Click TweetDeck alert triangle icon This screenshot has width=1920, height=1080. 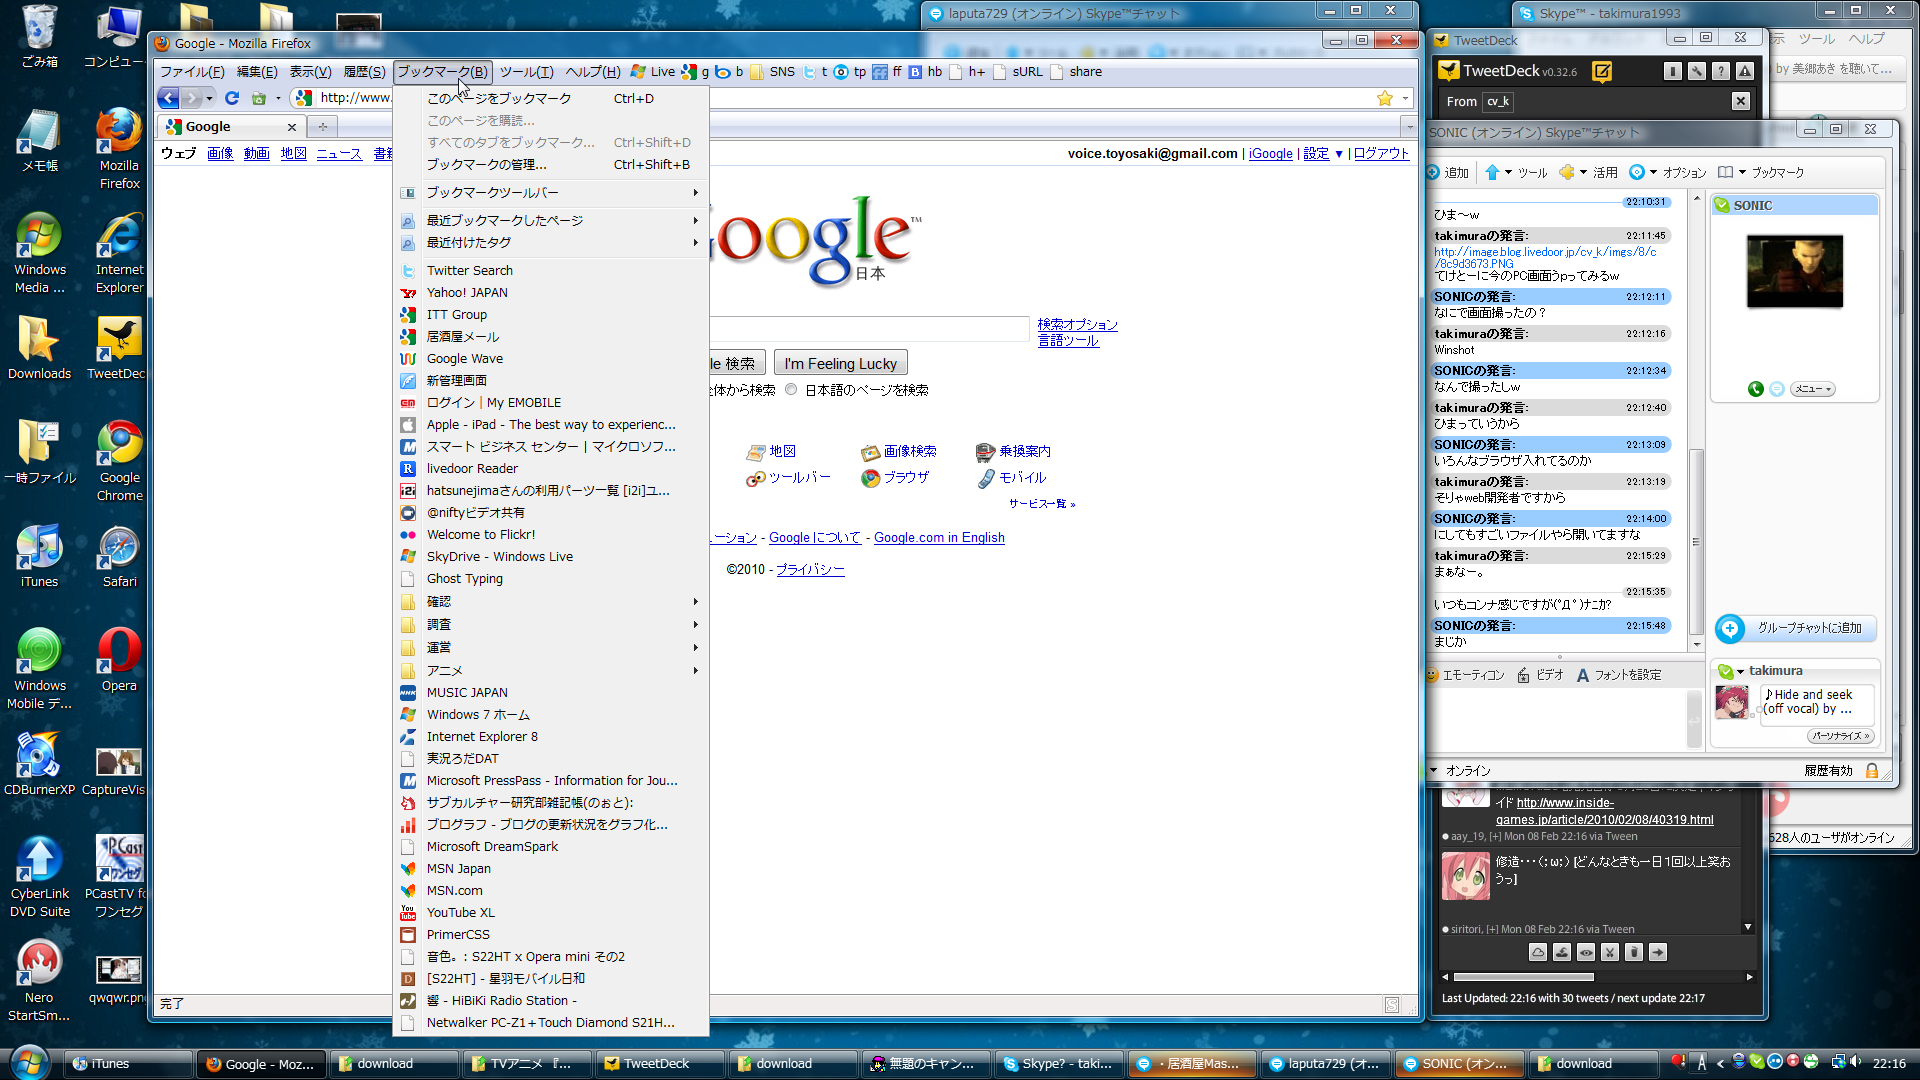1745,71
